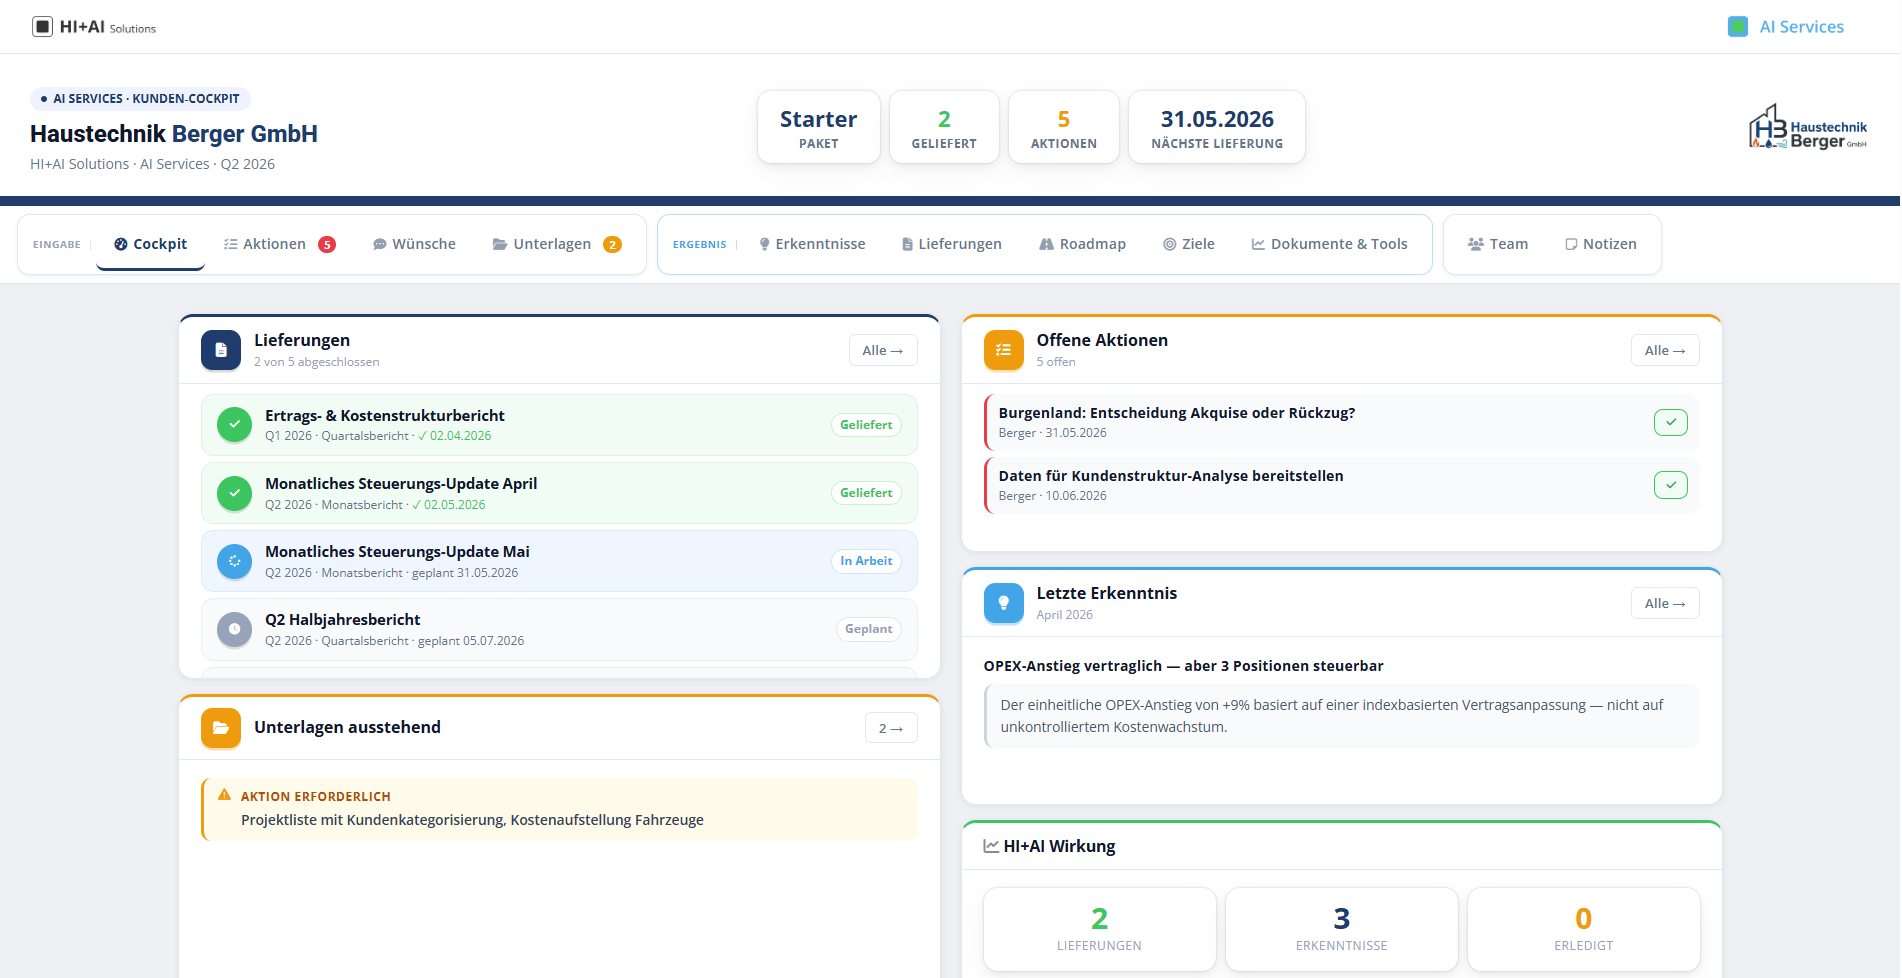1902x978 pixels.
Task: Click the Geliefert badge on Ertrags- & Kostenstrukturbericht
Action: (x=866, y=425)
